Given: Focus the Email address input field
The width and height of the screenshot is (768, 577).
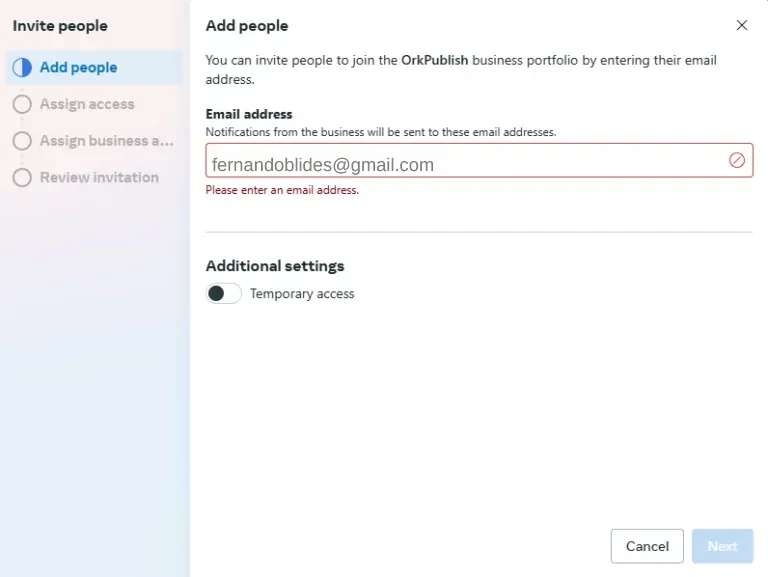Looking at the screenshot, I should pos(479,160).
